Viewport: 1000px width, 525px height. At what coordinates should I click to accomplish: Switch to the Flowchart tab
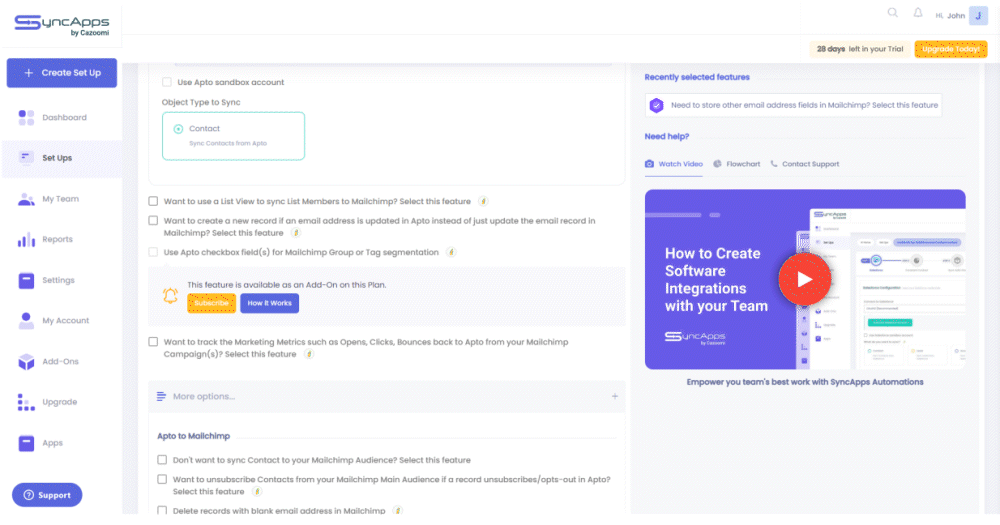click(737, 164)
